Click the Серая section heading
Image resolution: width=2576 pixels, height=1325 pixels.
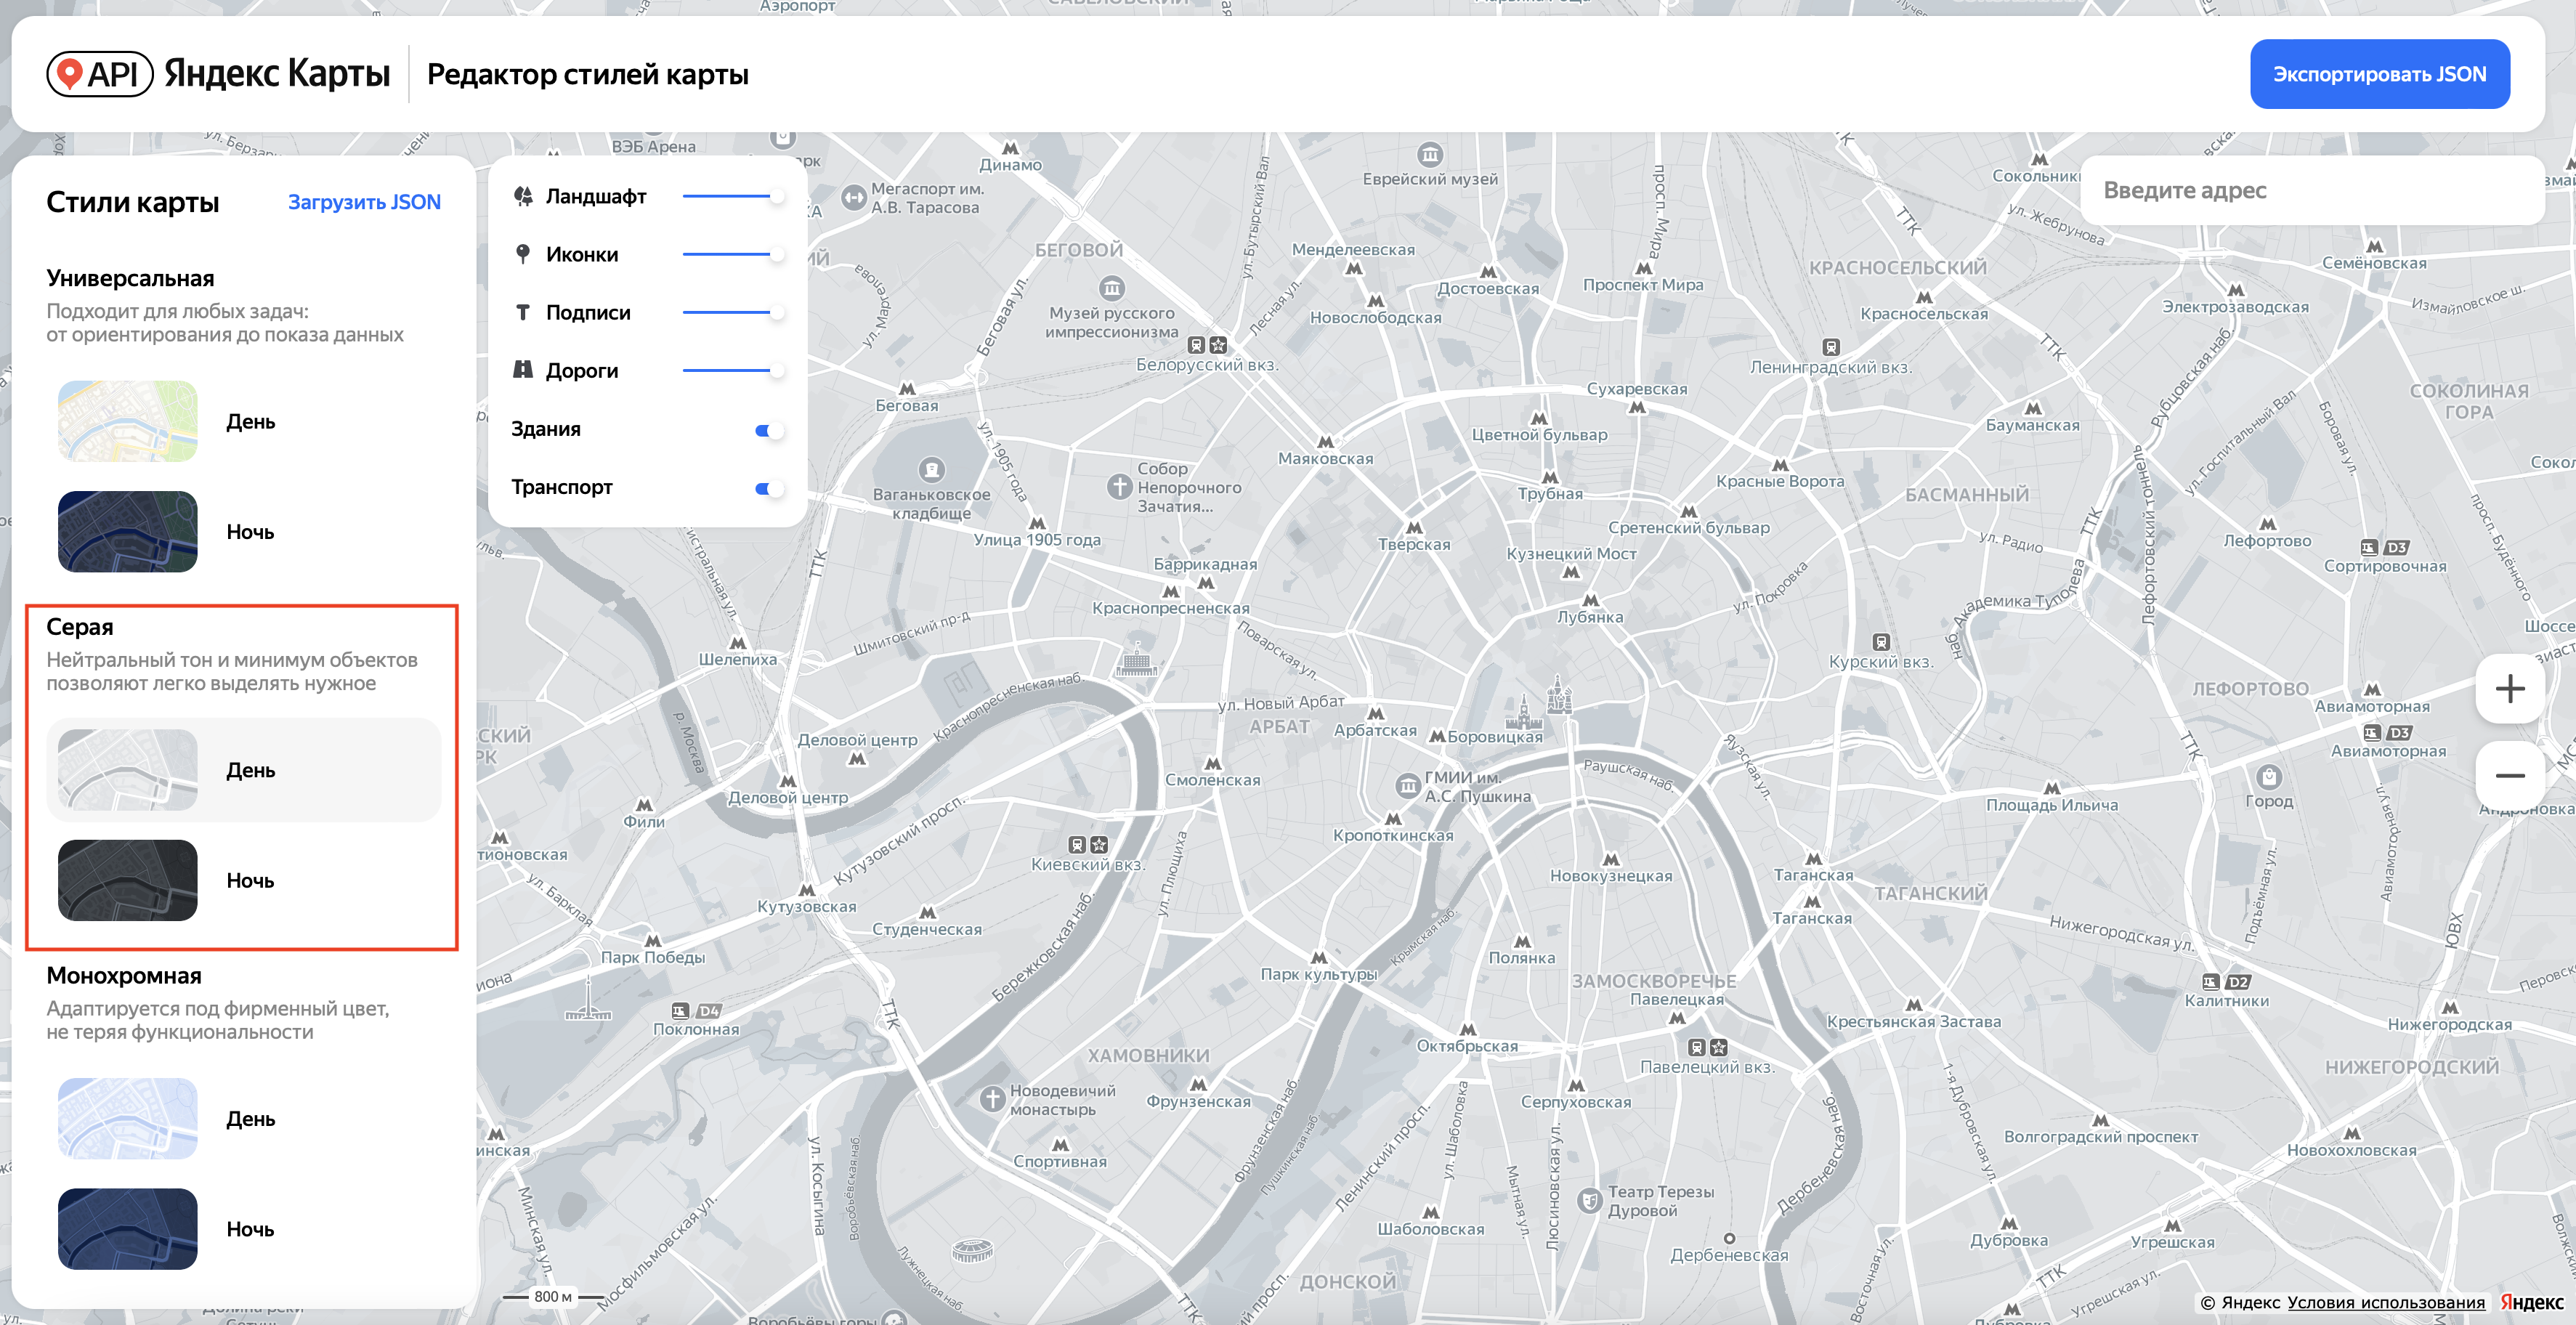click(80, 627)
